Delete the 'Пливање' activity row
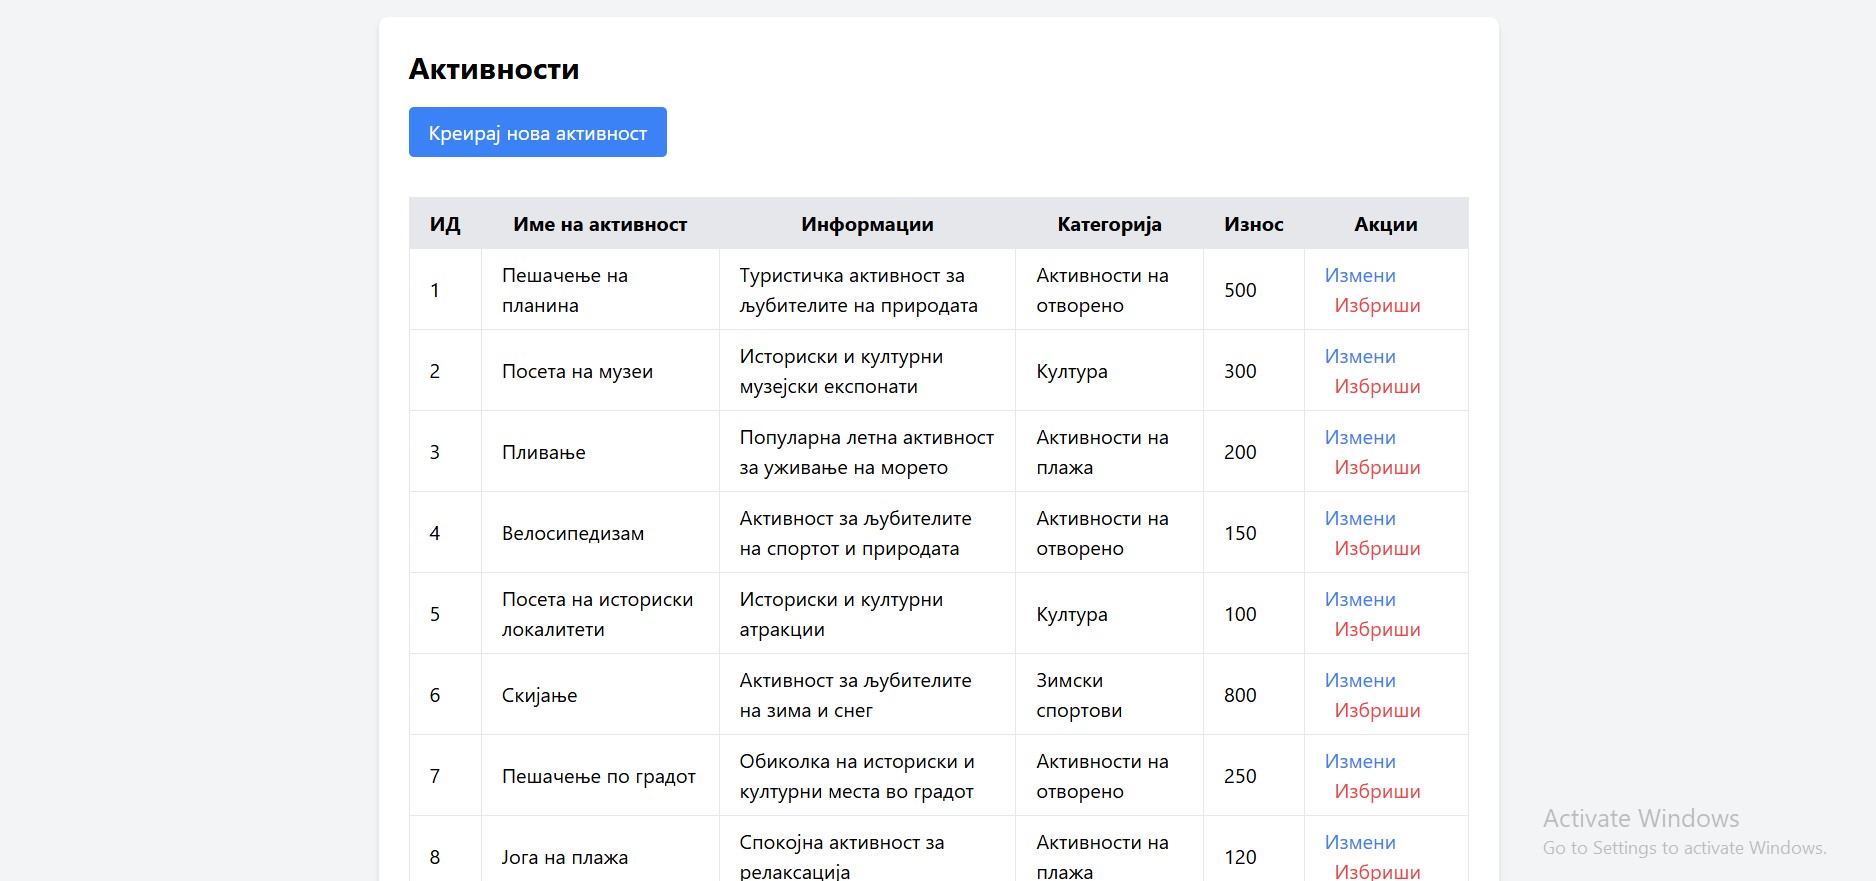The width and height of the screenshot is (1876, 881). pyautogui.click(x=1377, y=468)
